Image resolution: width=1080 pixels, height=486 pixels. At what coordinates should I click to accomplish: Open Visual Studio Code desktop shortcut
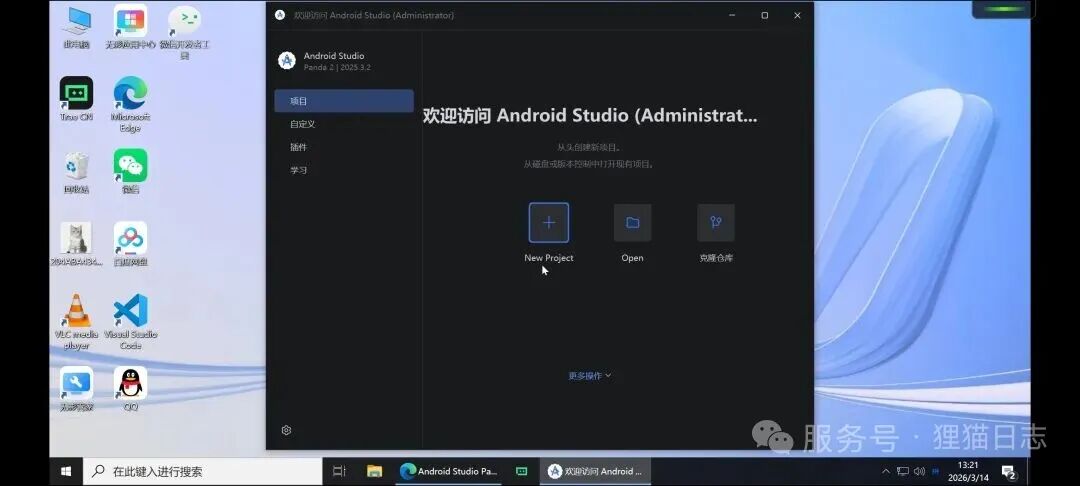click(x=130, y=321)
